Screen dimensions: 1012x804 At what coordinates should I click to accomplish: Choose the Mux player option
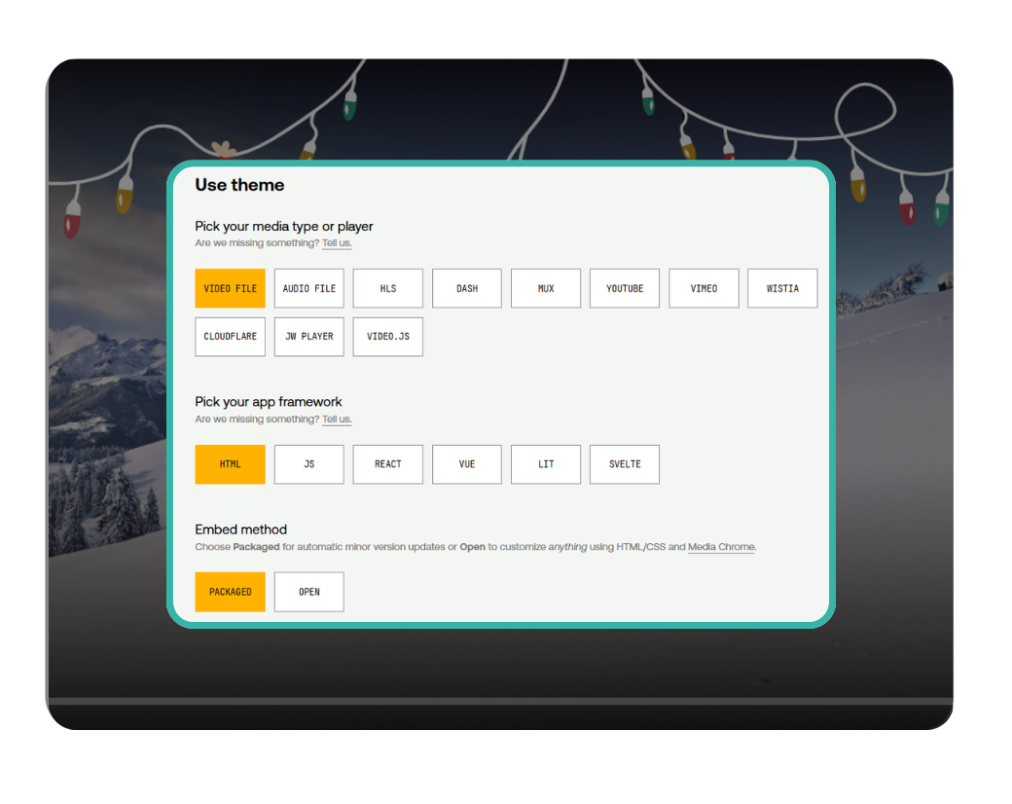[x=545, y=288]
